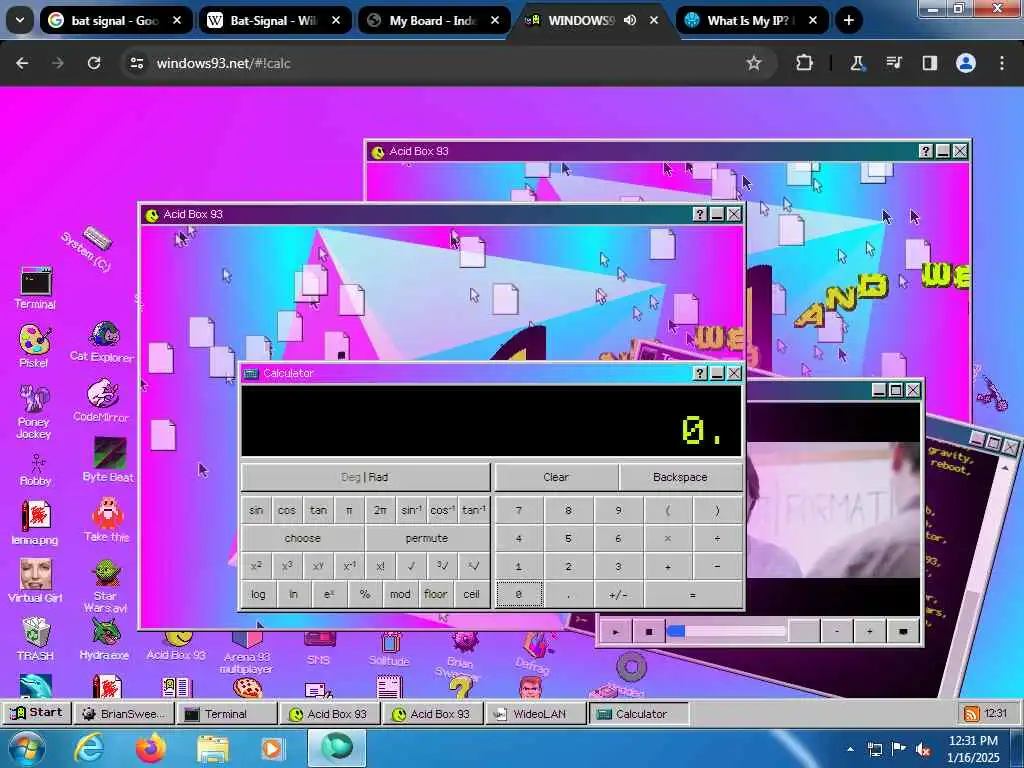Image resolution: width=1024 pixels, height=768 pixels.
Task: Click the number 7 key in Calculator
Action: [519, 510]
